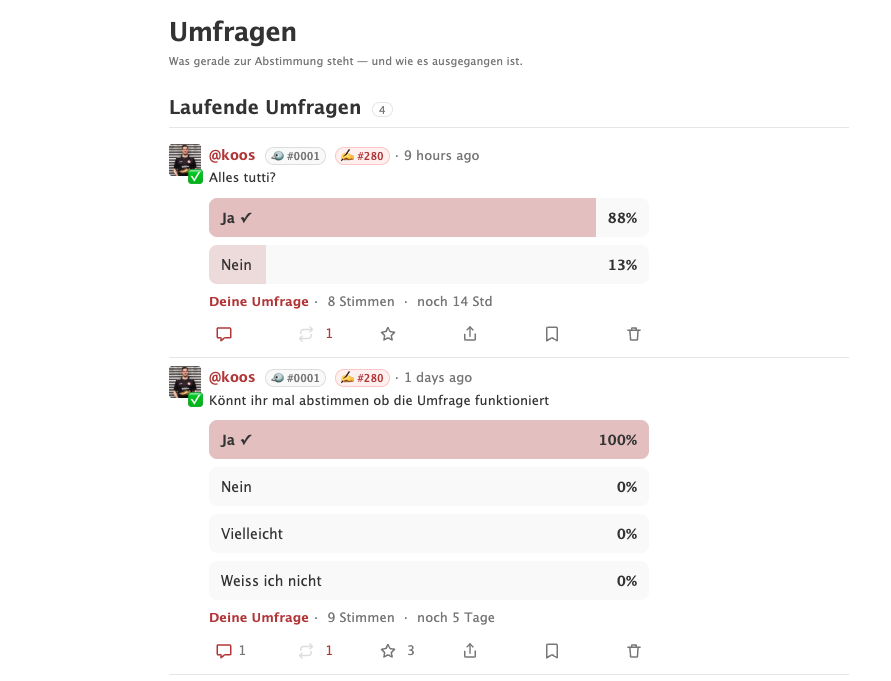Select 'Nein' option with 13% votes
The width and height of the screenshot is (891, 681).
pyautogui.click(x=429, y=265)
